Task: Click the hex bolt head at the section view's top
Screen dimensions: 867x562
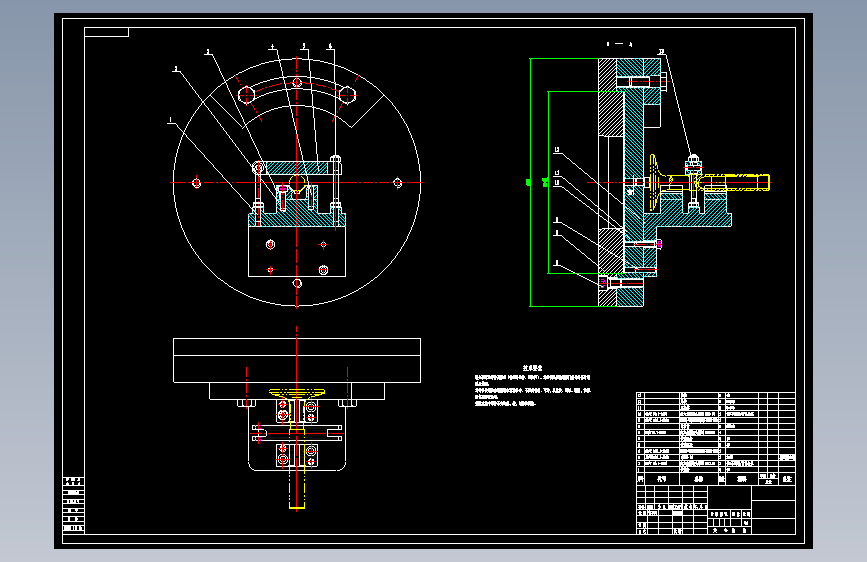Action: [664, 81]
